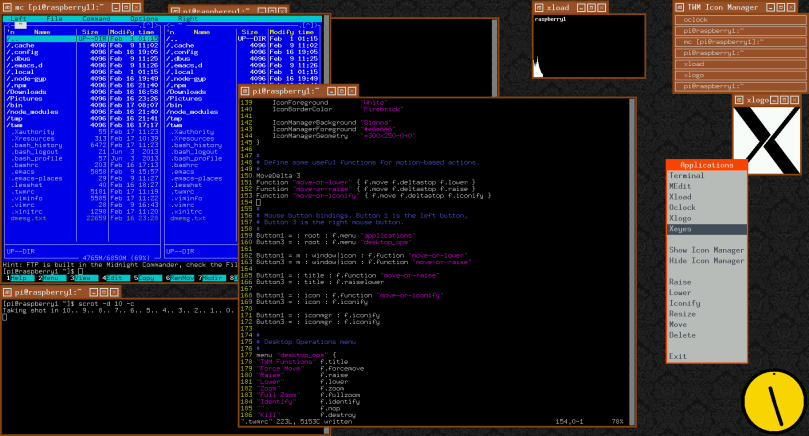The image size is (809, 436).
Task: Click vim line 177 menu "desktop_ops"
Action: 296,355
